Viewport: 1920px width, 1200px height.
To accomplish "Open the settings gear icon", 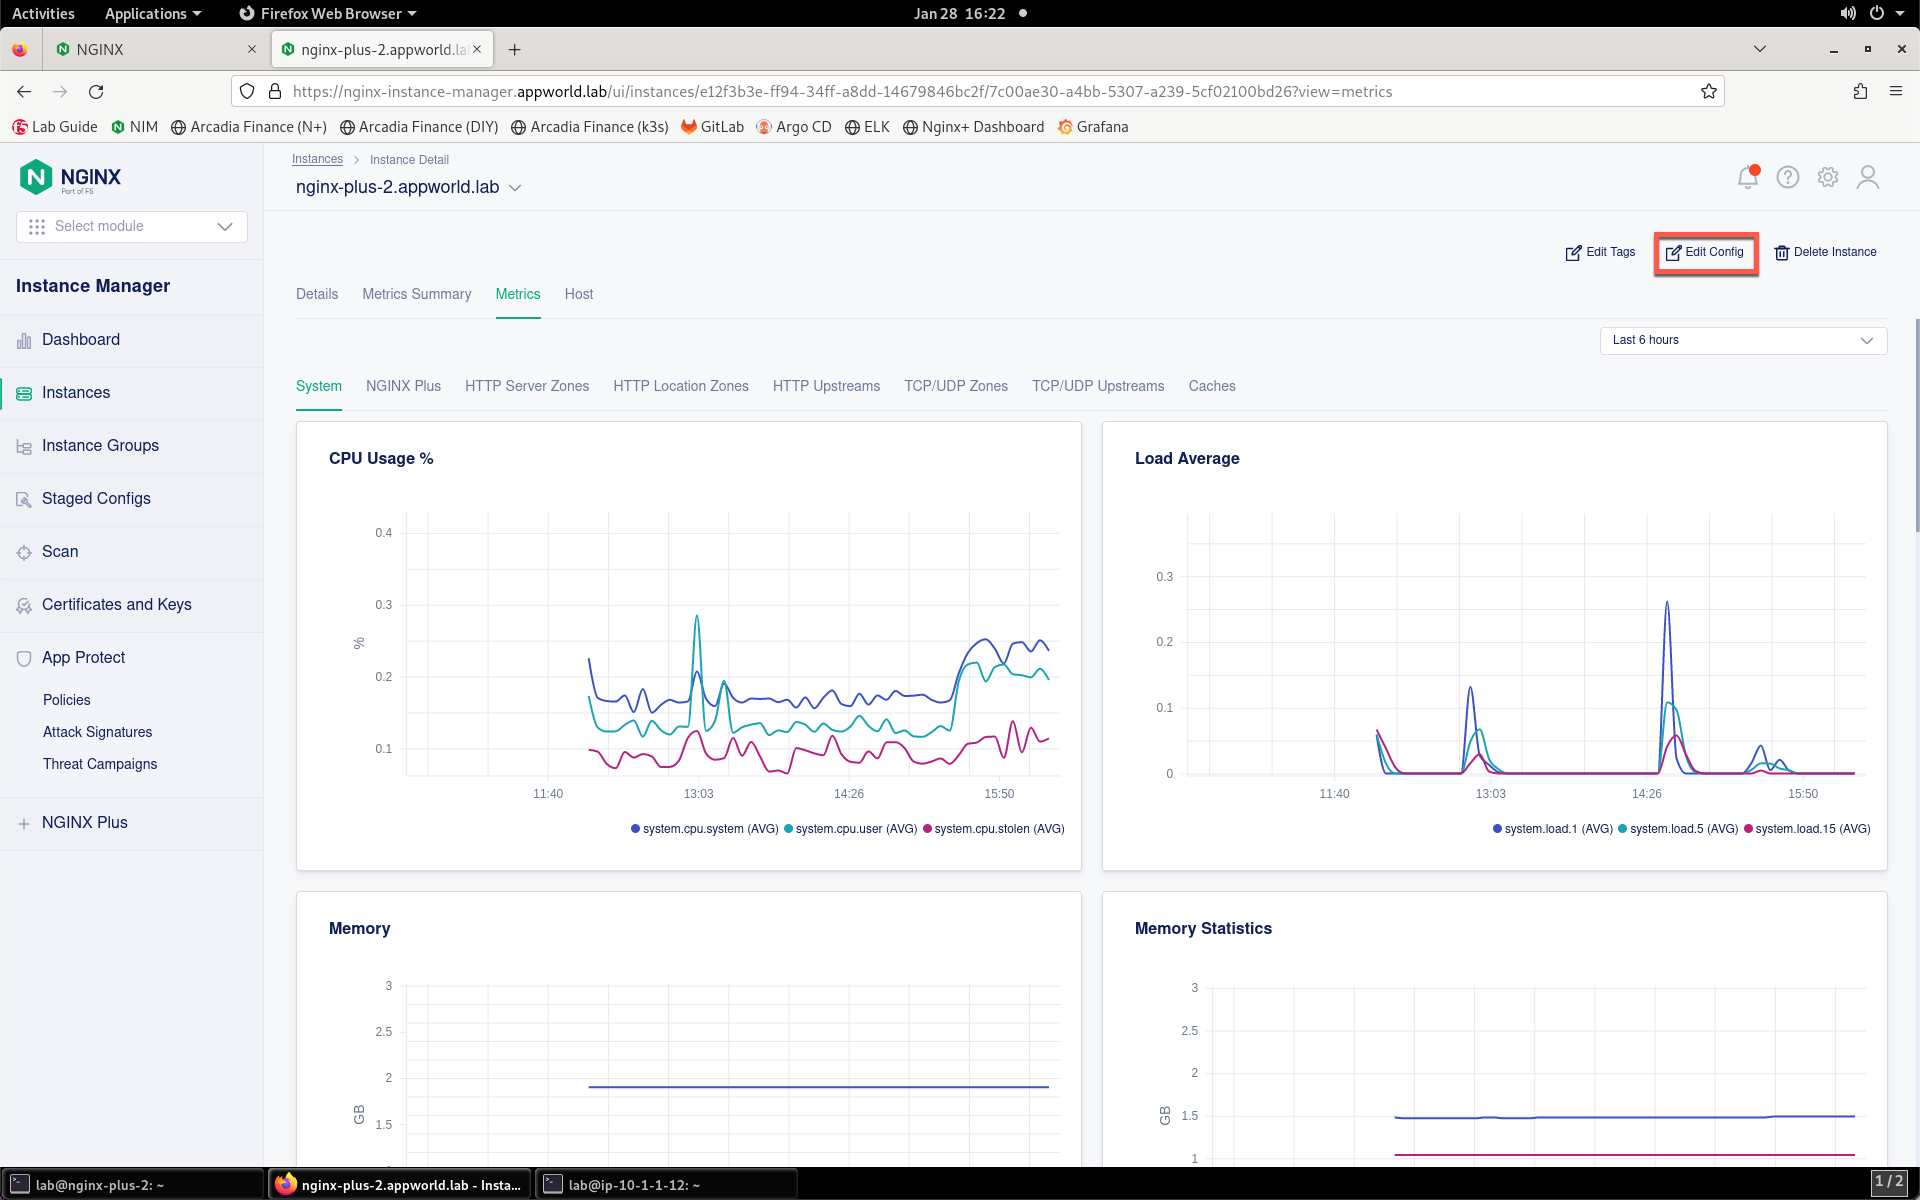I will pos(1828,177).
